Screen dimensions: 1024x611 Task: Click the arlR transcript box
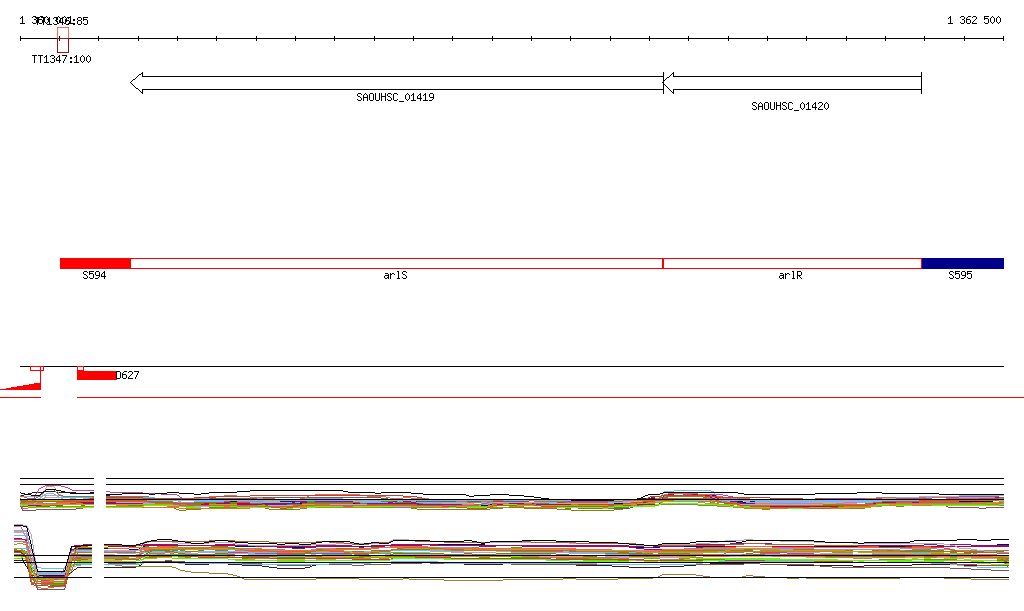[x=792, y=264]
